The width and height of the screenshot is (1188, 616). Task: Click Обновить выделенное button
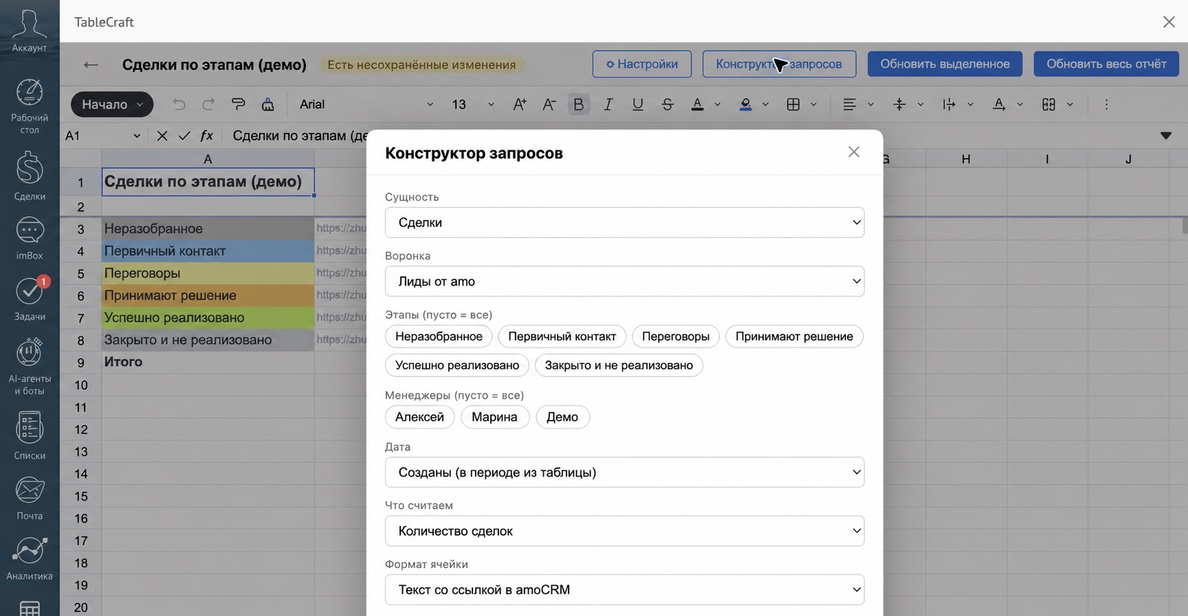[945, 64]
